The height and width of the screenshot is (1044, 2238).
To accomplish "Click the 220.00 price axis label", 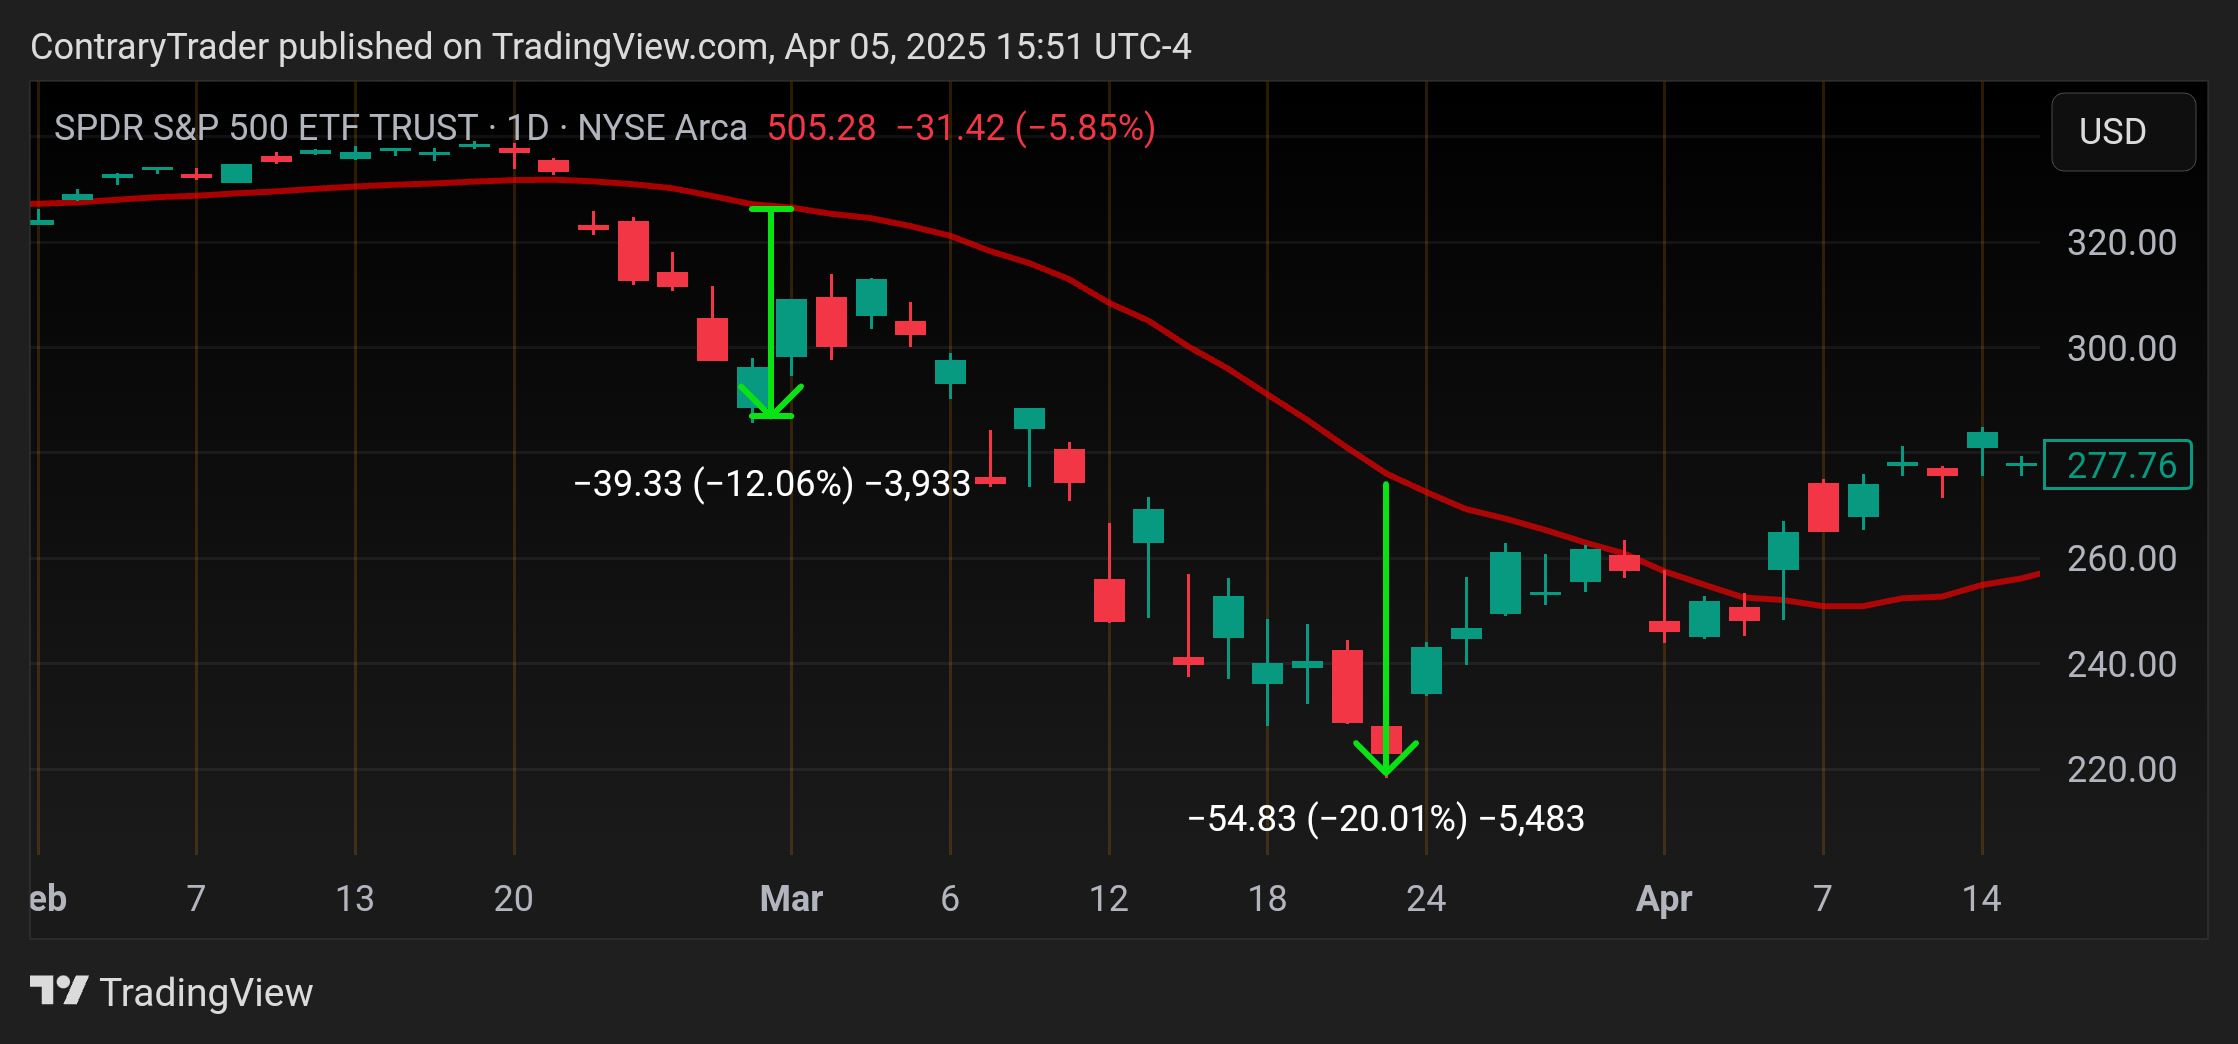I will [2122, 770].
